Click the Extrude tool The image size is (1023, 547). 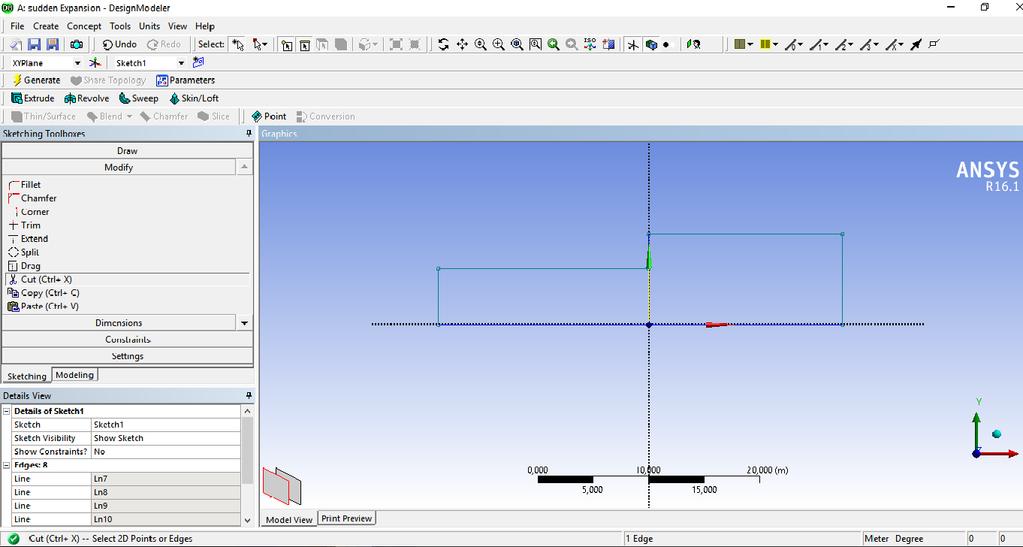pos(33,99)
